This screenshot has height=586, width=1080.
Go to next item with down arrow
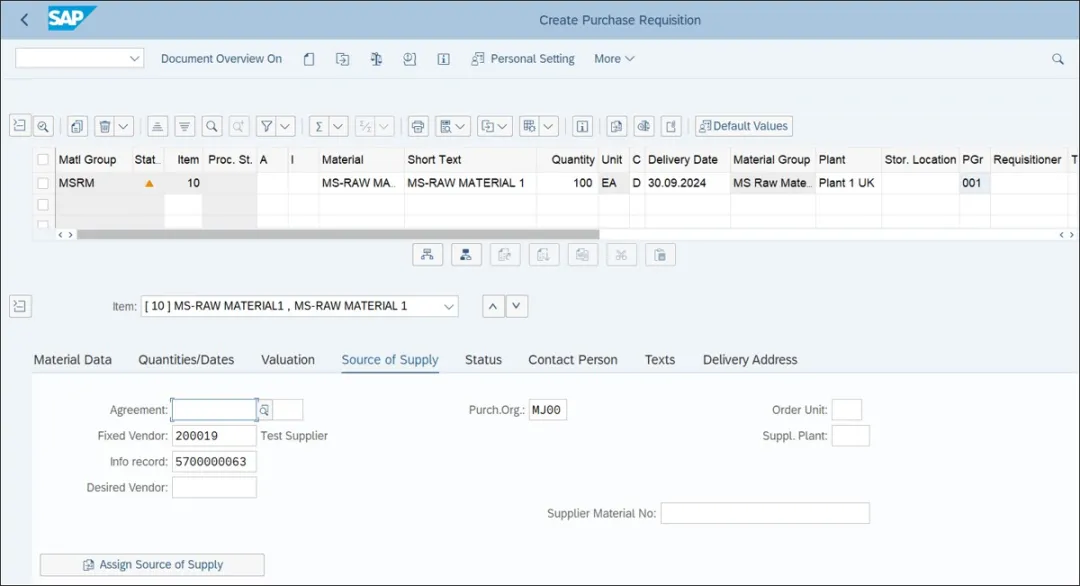(x=517, y=306)
